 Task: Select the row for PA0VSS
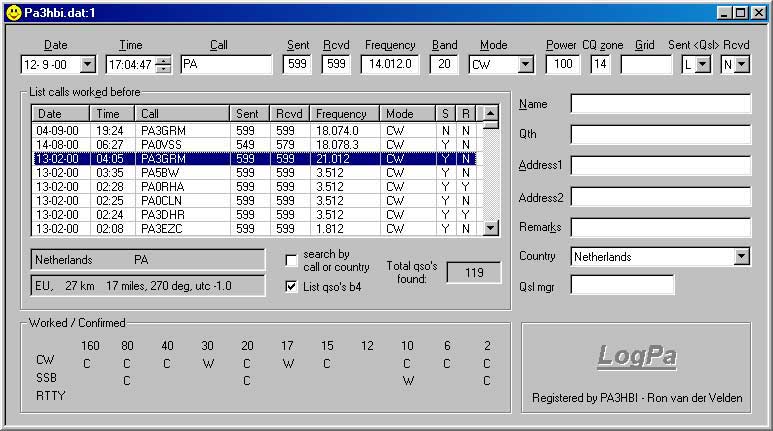pos(254,144)
